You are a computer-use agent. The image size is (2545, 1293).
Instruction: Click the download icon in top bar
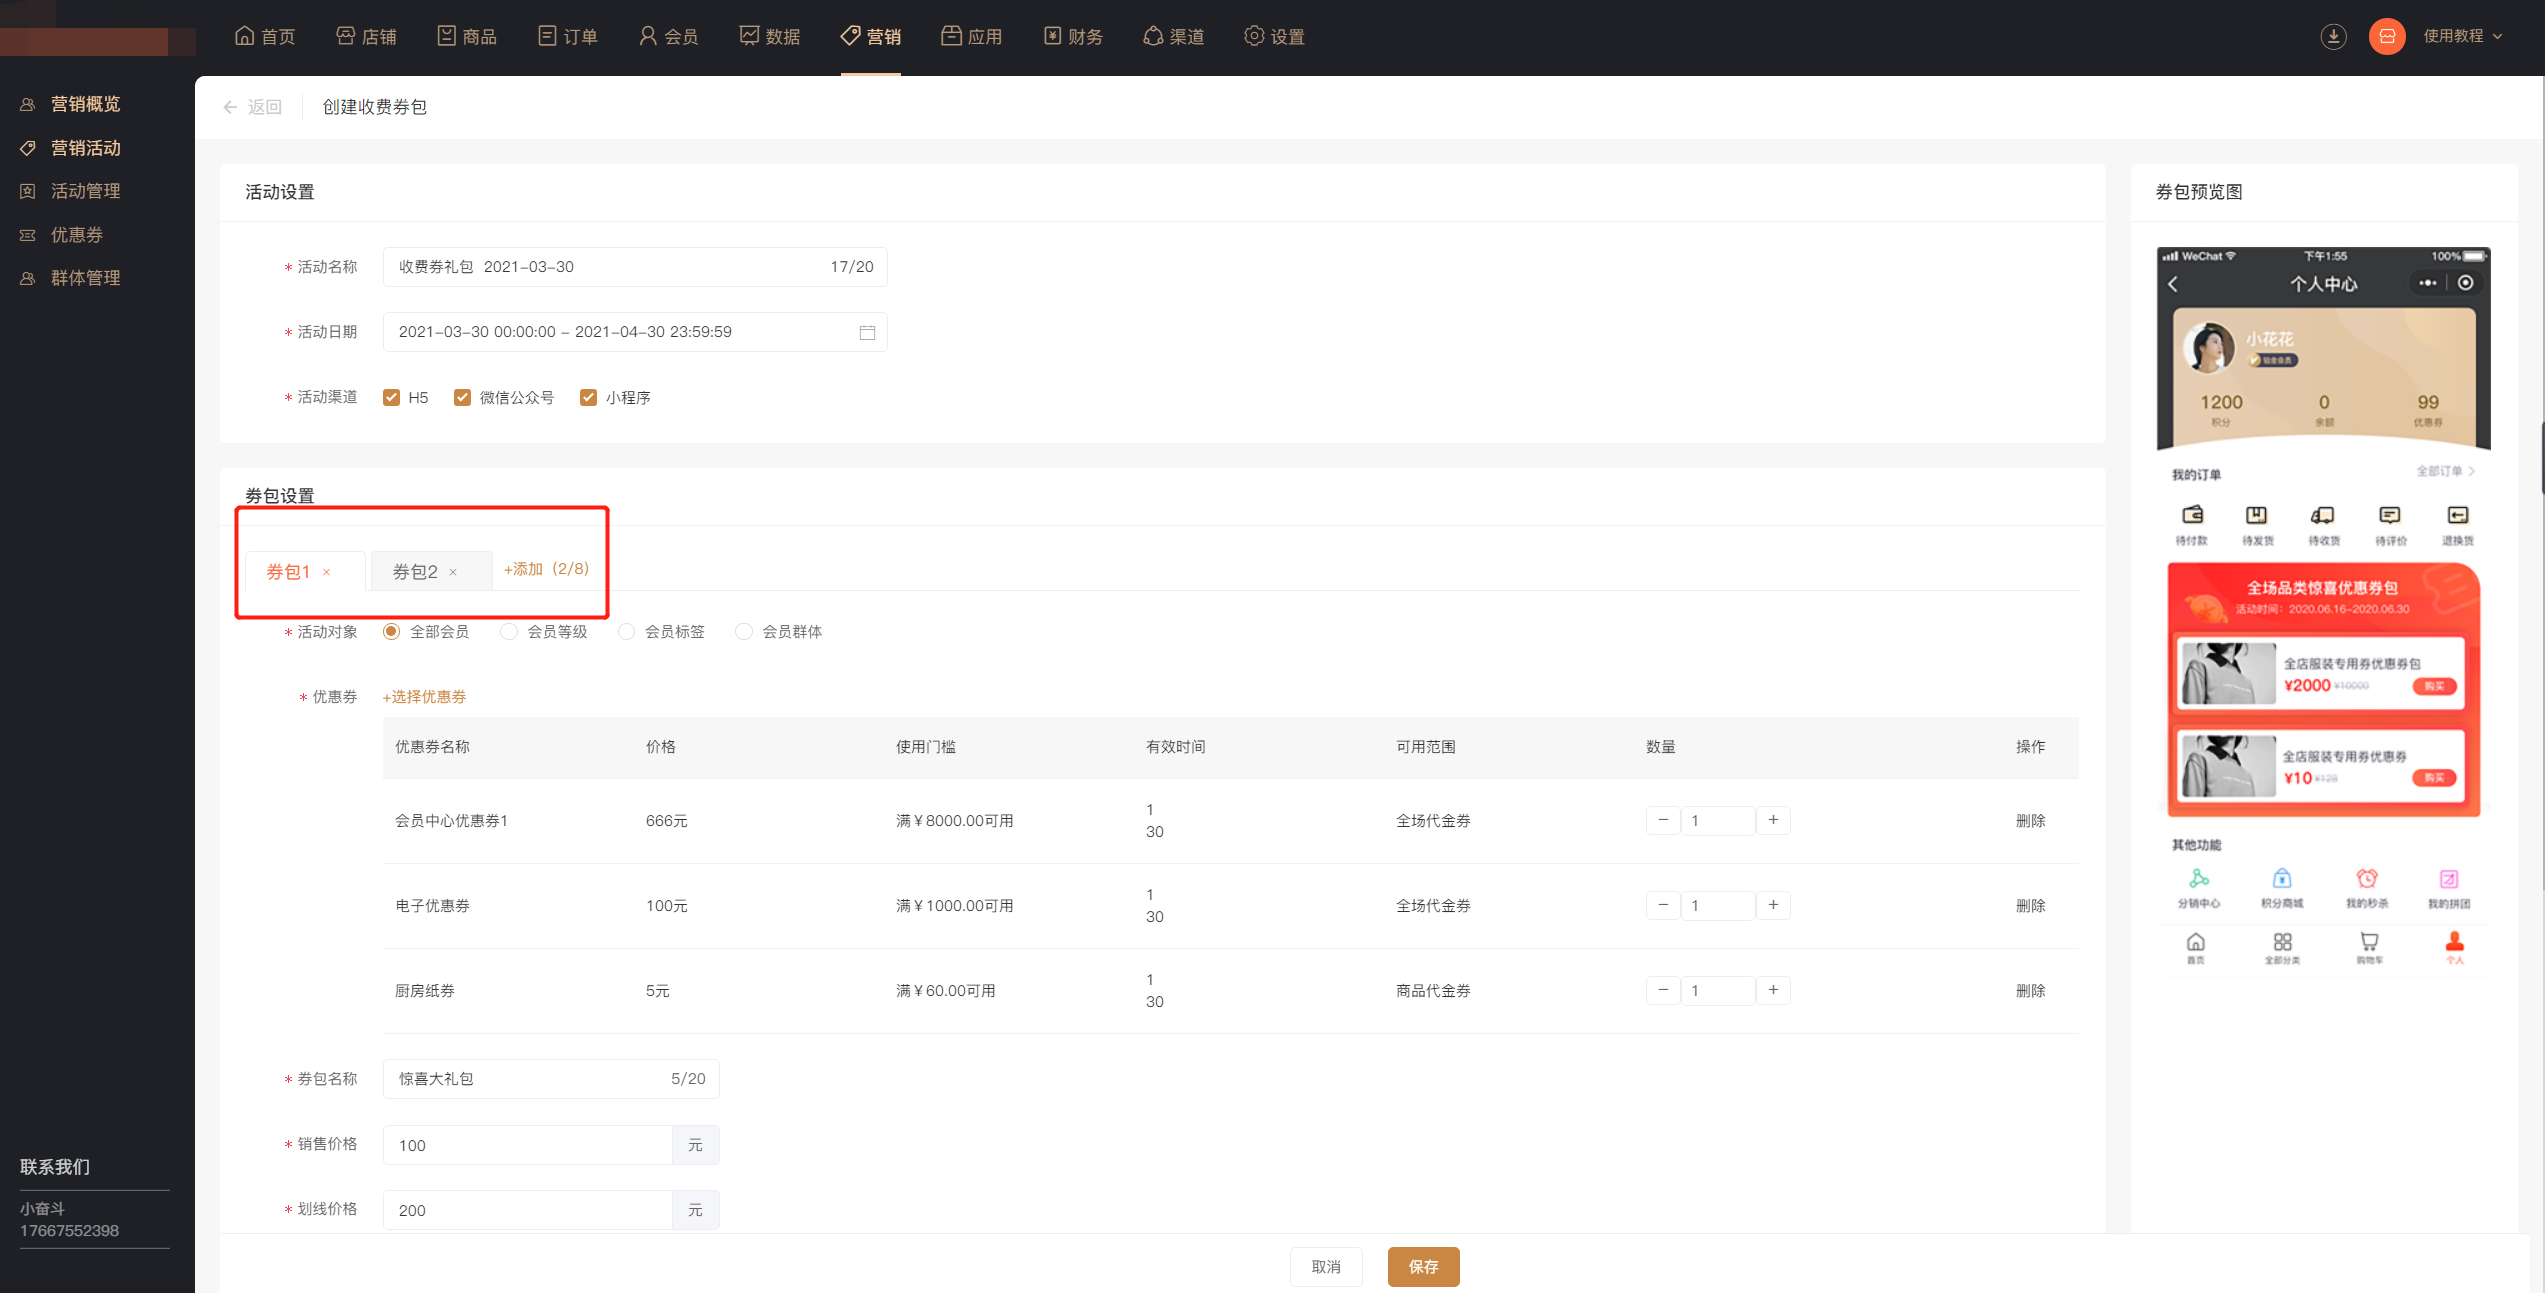tap(2333, 37)
